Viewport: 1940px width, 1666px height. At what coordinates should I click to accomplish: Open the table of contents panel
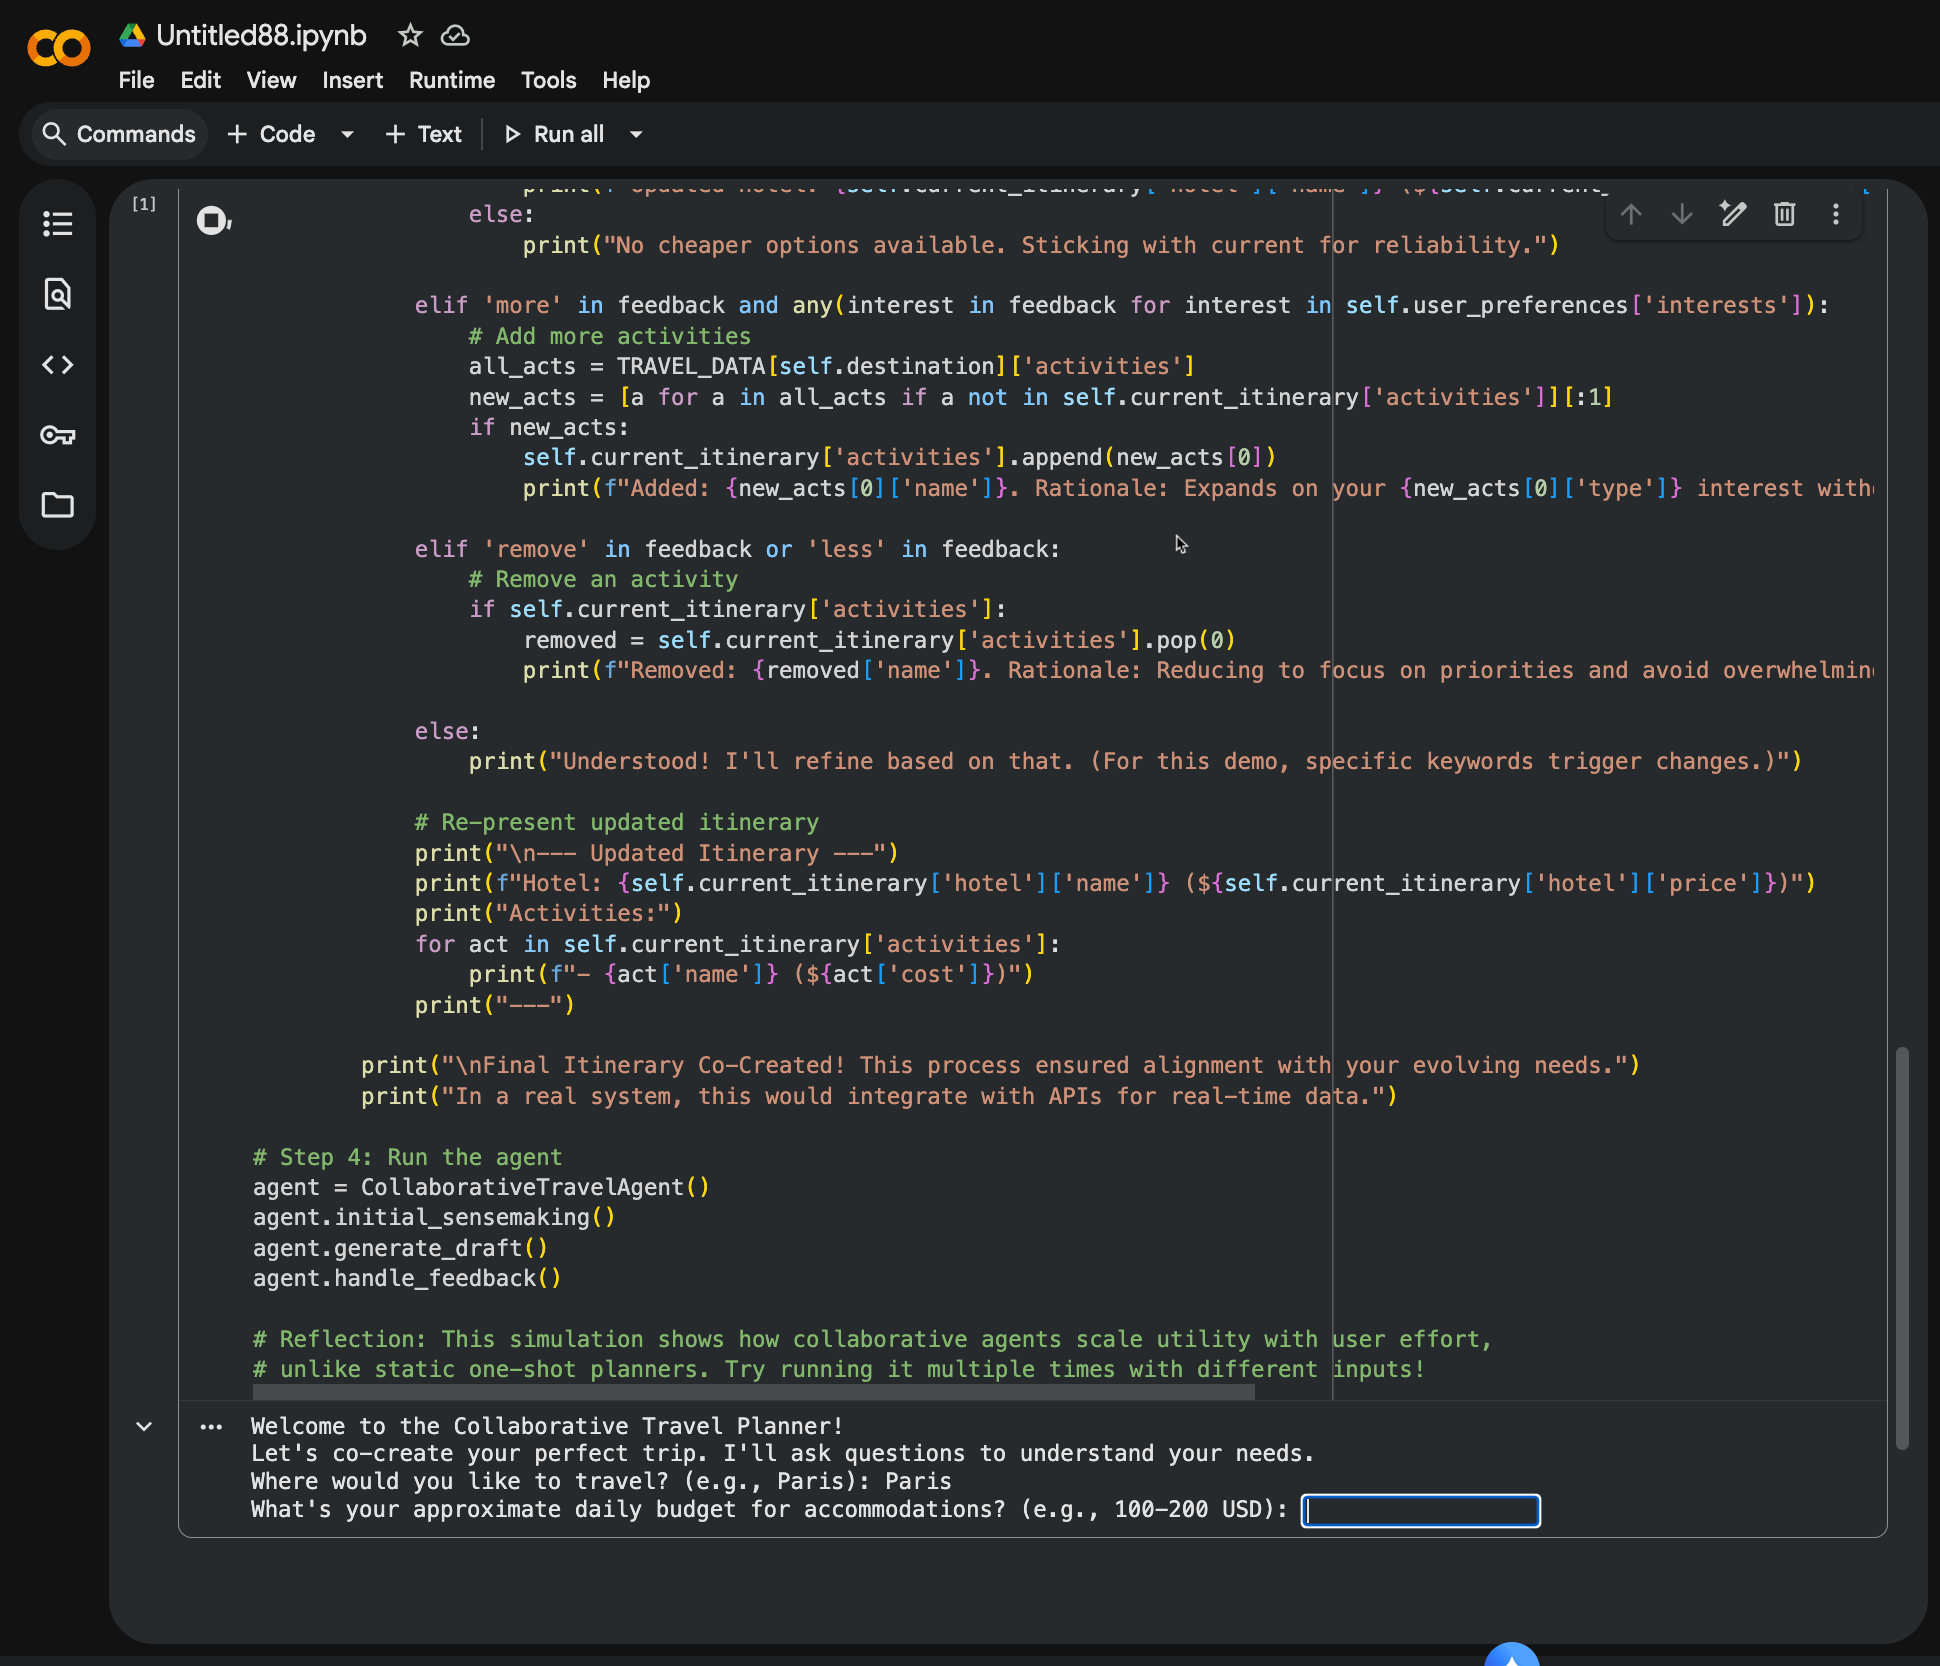[58, 223]
